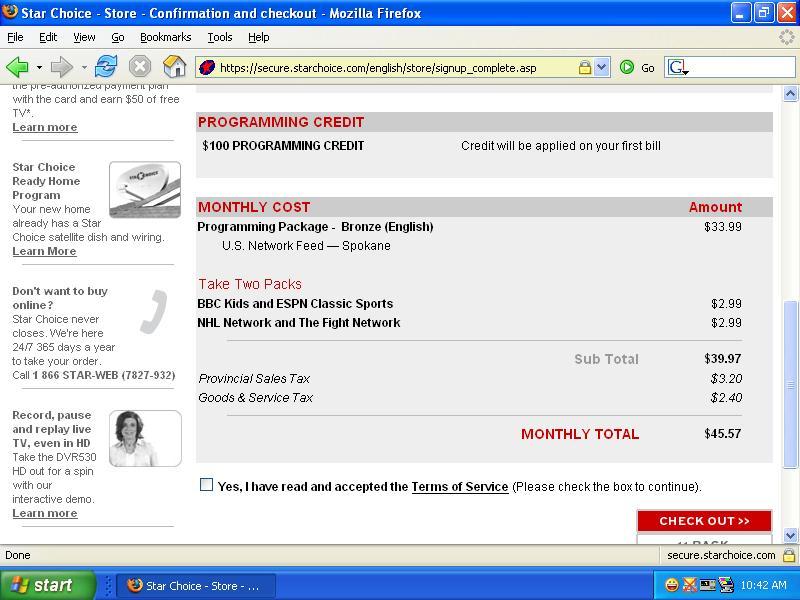Open the Tools menu

tap(220, 37)
